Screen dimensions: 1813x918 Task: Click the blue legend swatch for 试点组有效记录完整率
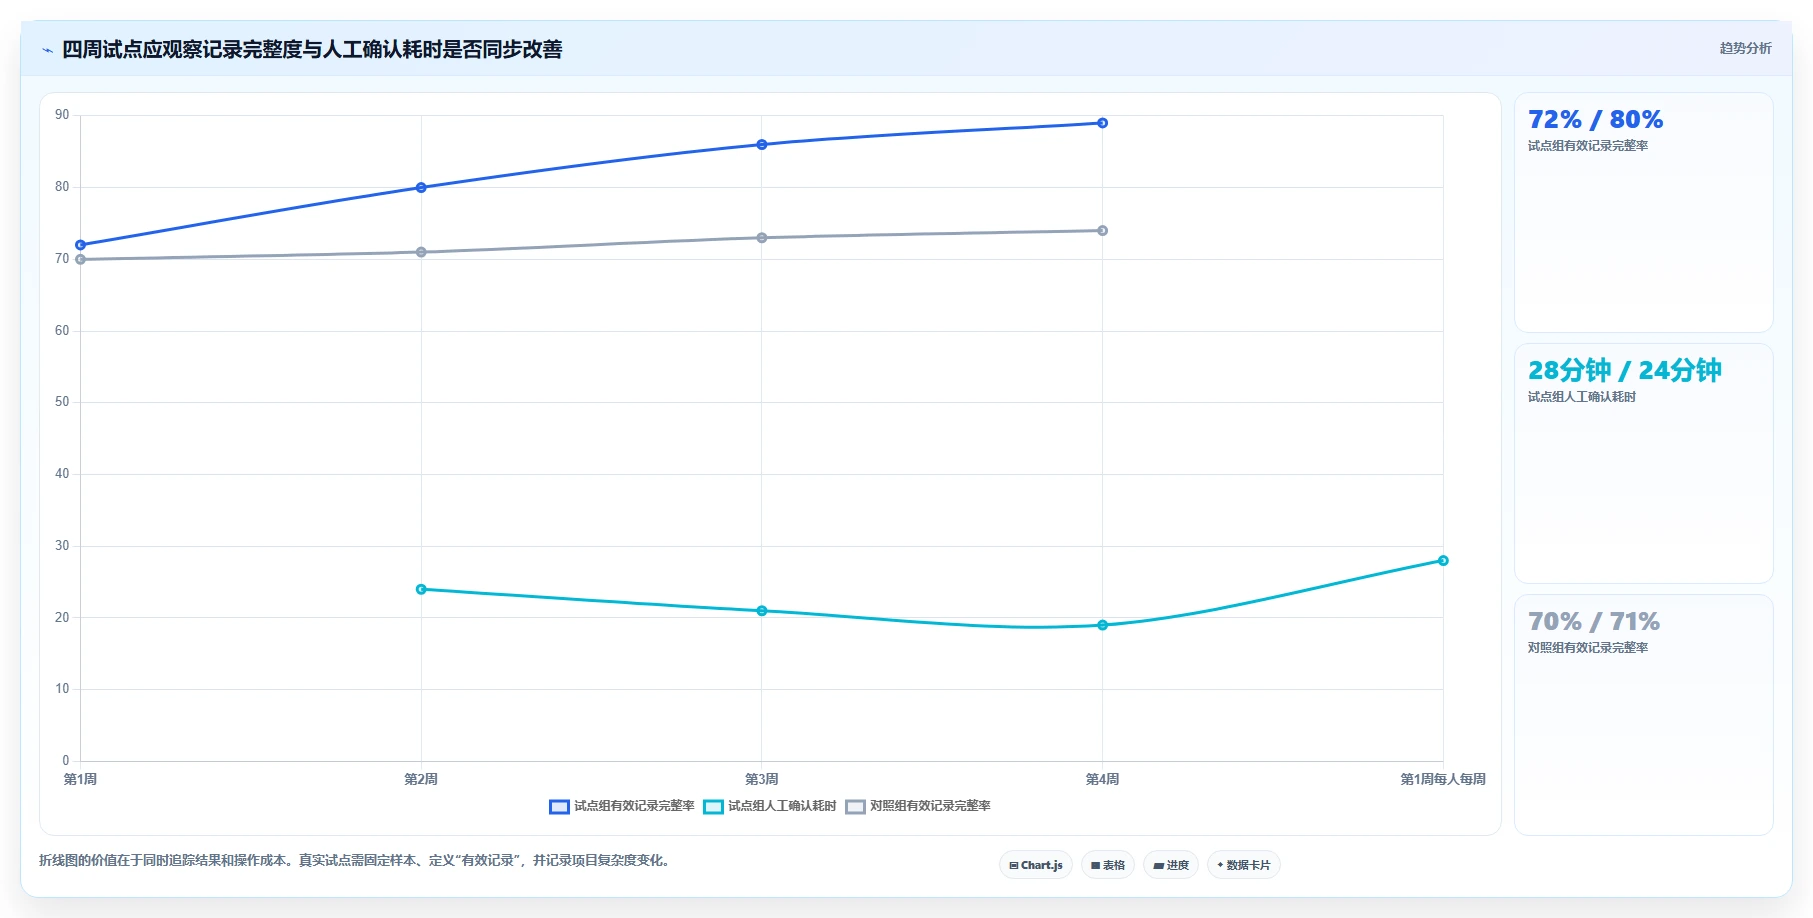click(x=559, y=807)
